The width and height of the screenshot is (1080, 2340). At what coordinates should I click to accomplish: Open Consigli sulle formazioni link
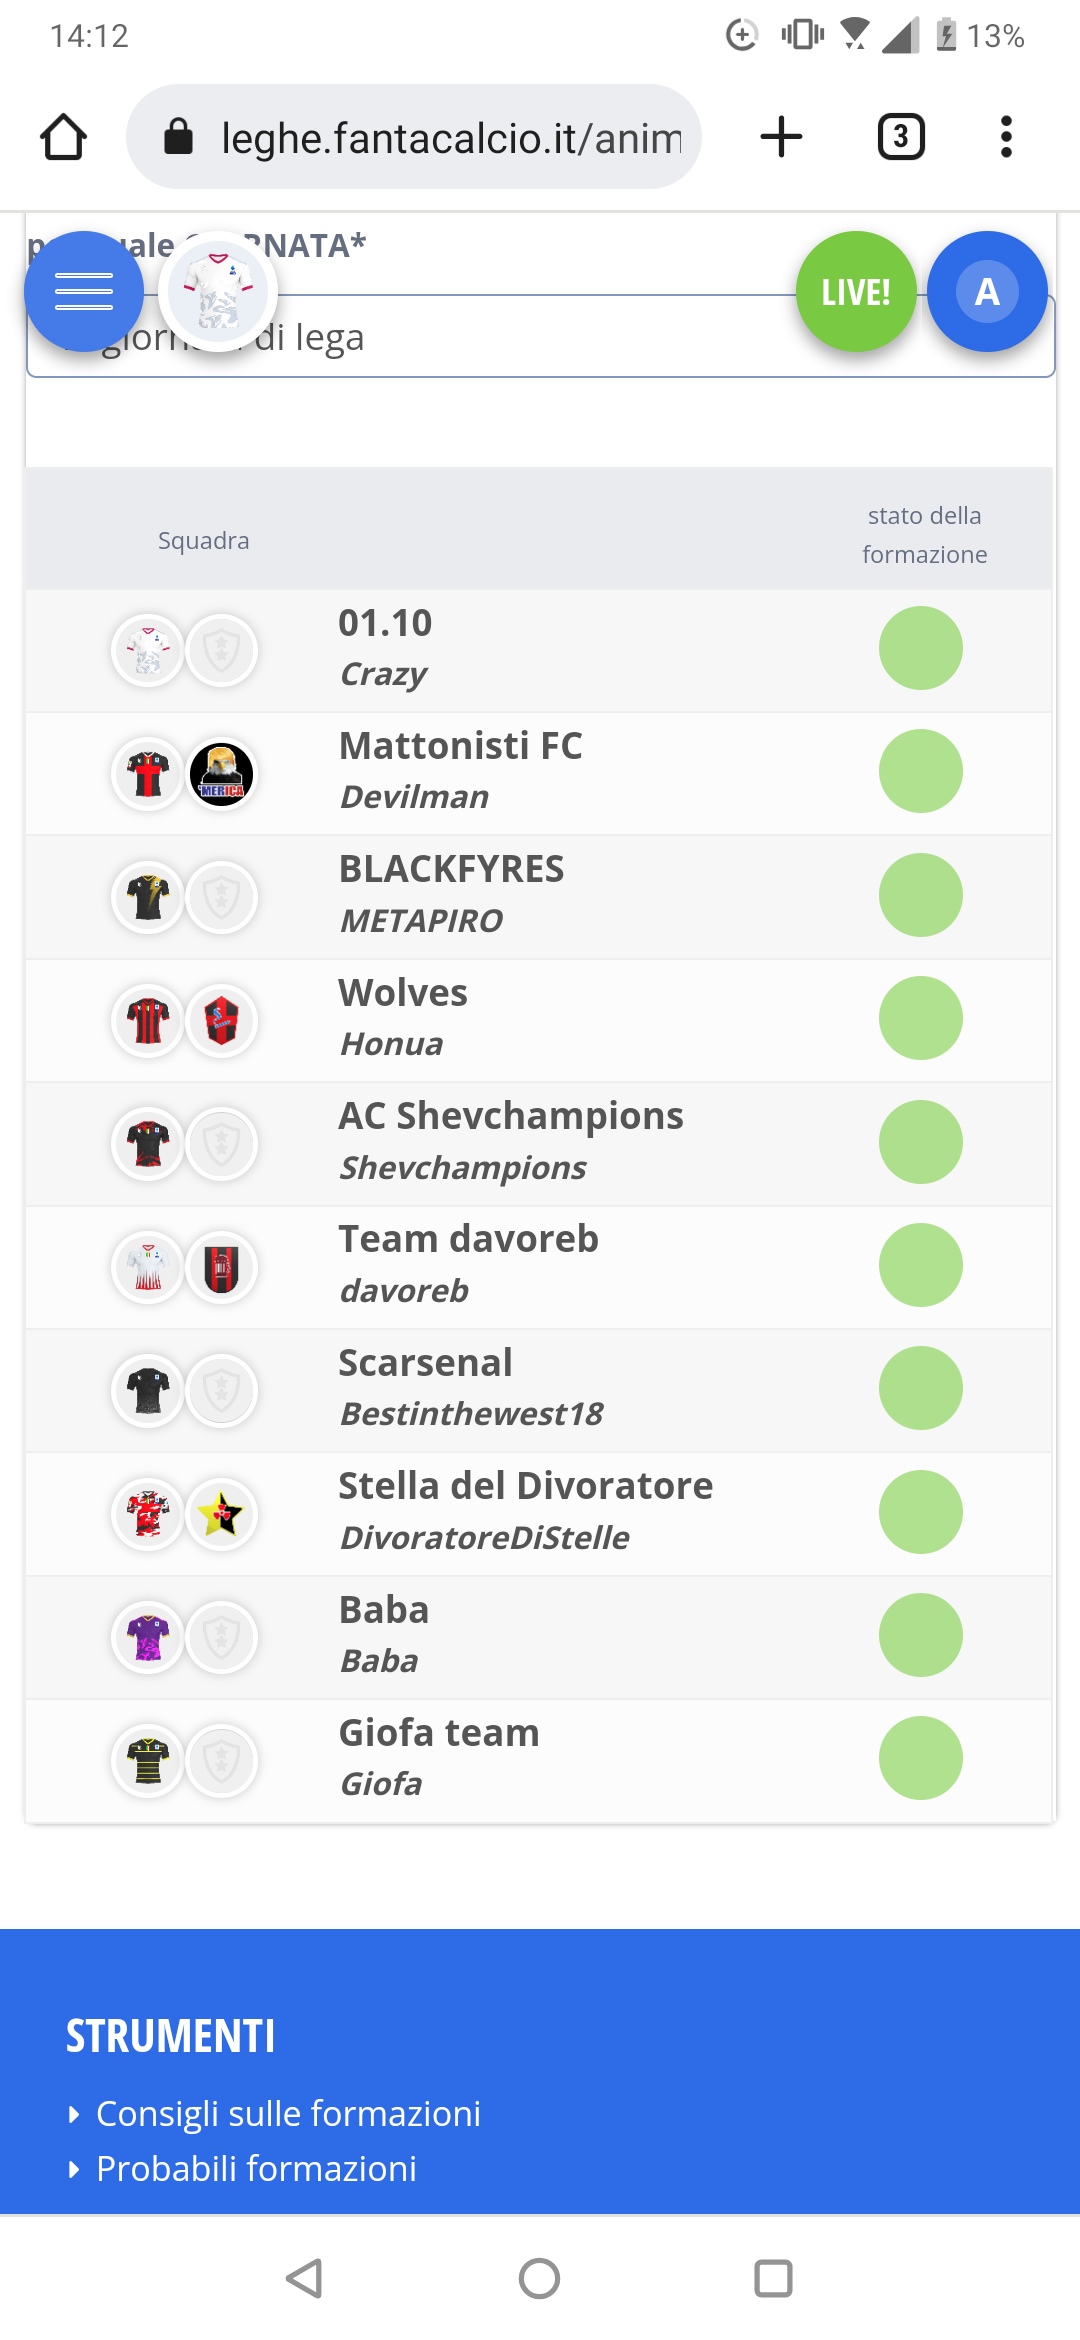pyautogui.click(x=288, y=2114)
